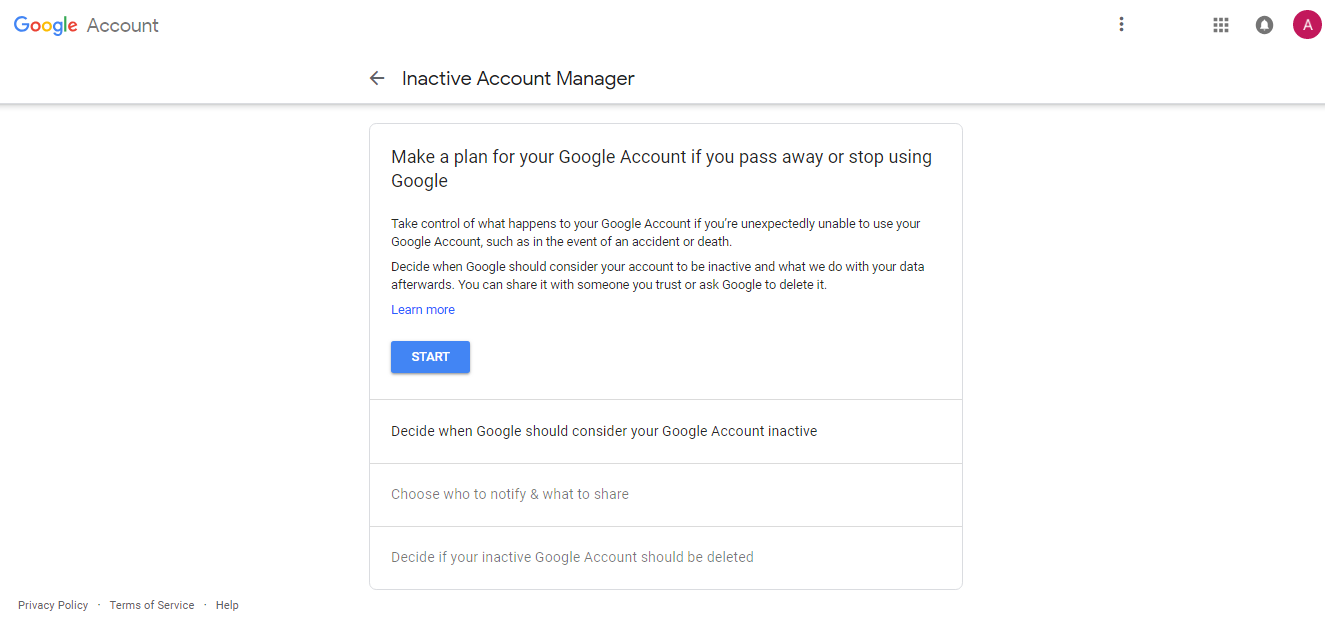
Task: Expand 'Decide if your inactive Google Account should be deleted'
Action: click(x=666, y=557)
